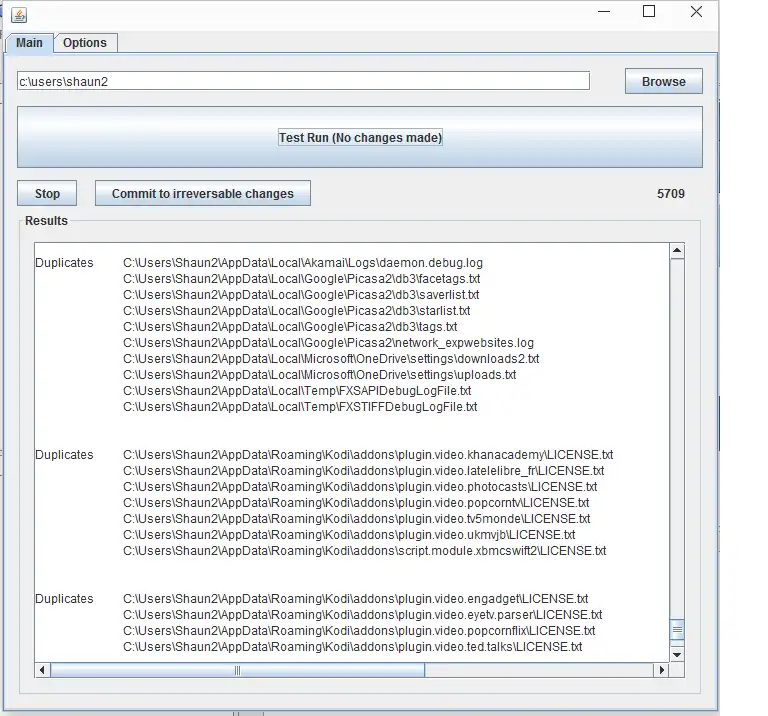Select the xbmcswift2 LICENSE.txt line
Screen dimensions: 768x716
pos(365,551)
